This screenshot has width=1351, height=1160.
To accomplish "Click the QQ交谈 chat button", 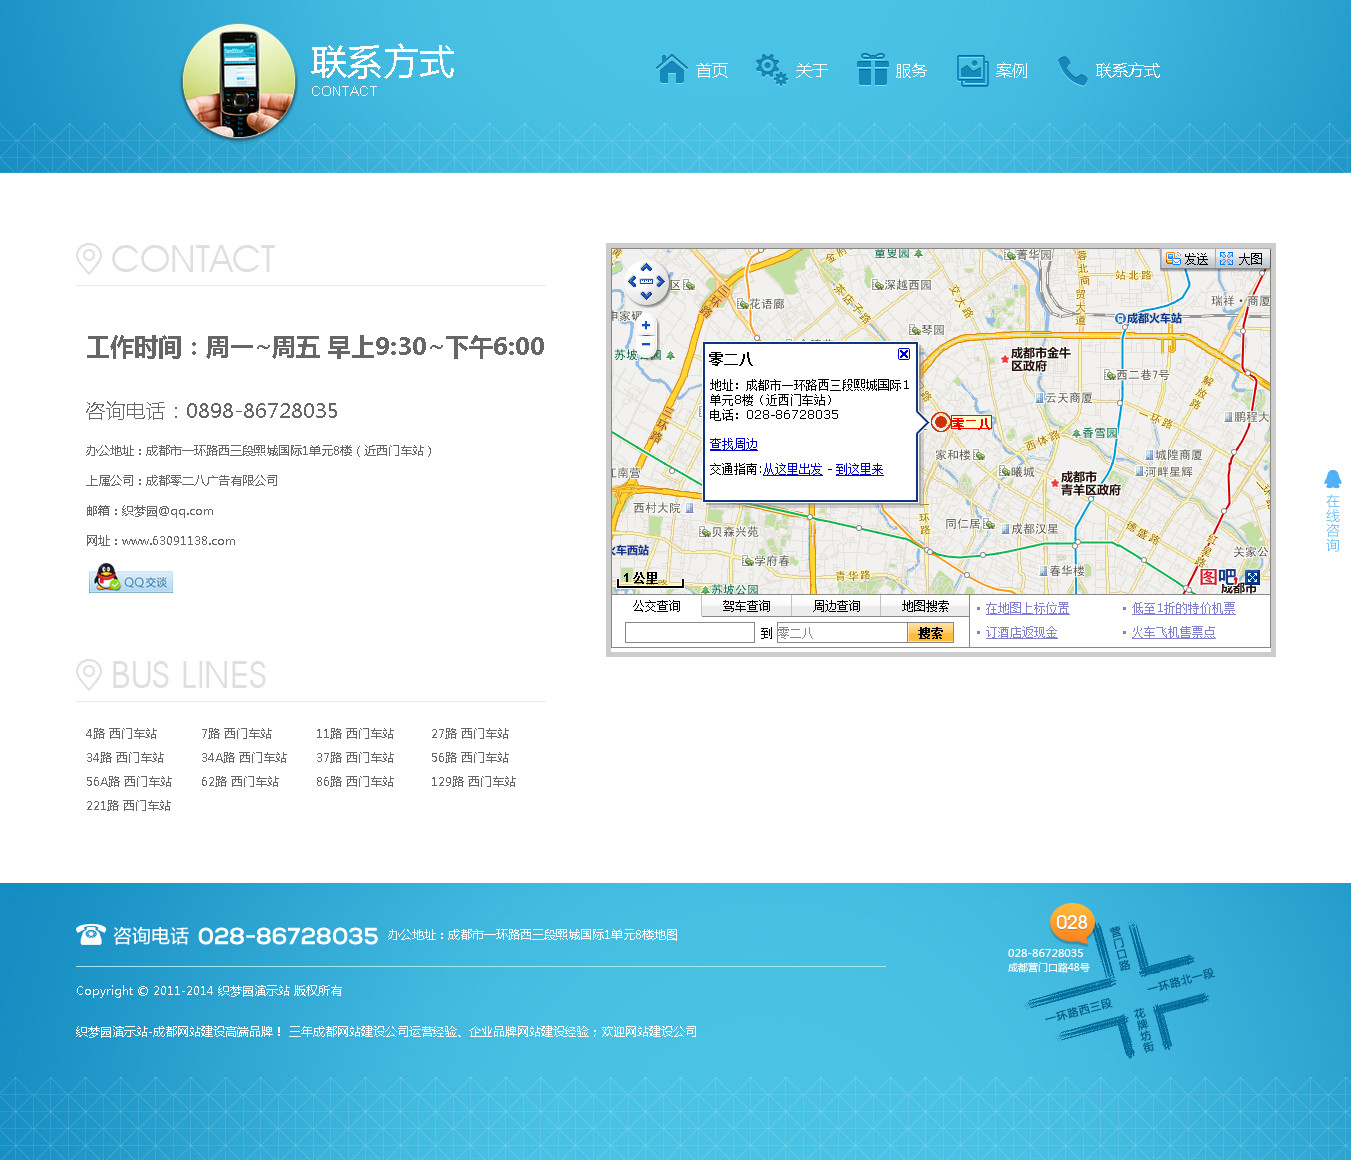I will click(x=131, y=579).
